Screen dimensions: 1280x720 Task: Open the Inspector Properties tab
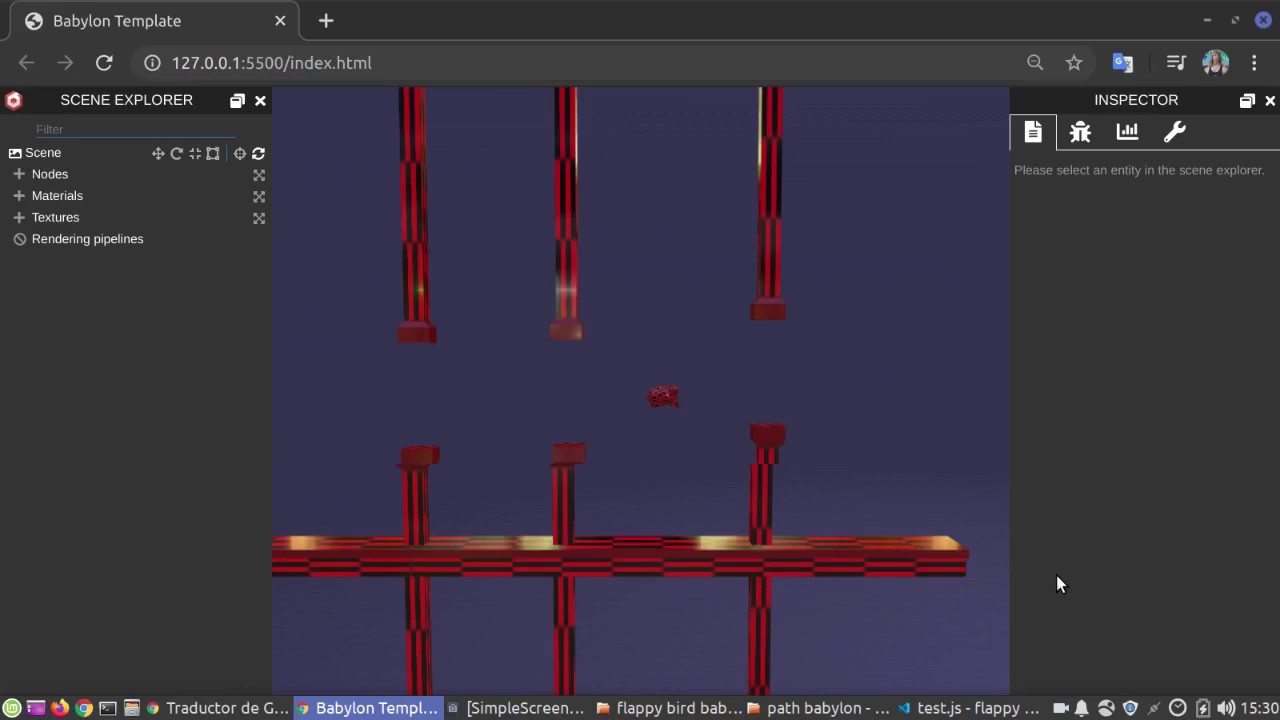coord(1033,132)
